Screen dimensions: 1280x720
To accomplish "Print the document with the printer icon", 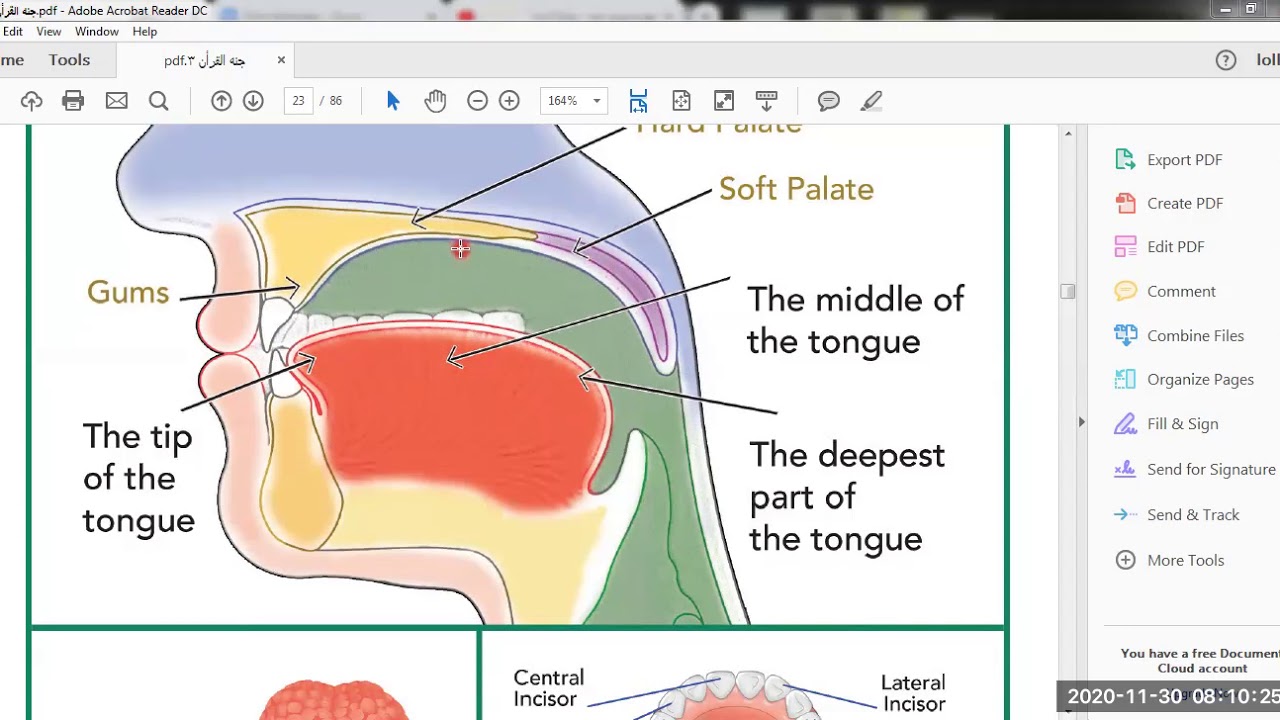I will pos(73,101).
